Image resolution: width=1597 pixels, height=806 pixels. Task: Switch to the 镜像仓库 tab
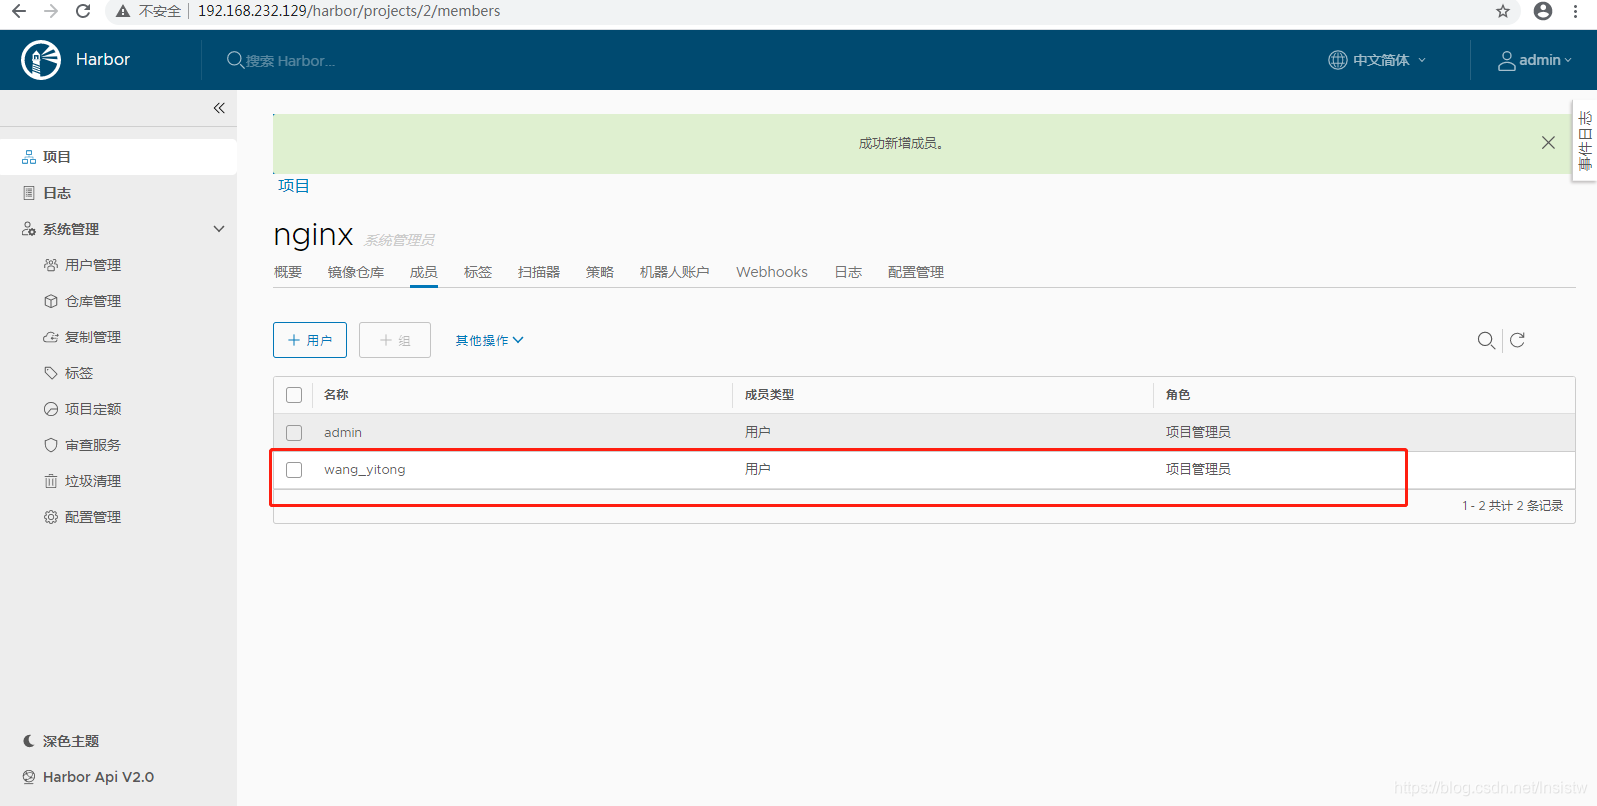click(x=356, y=272)
